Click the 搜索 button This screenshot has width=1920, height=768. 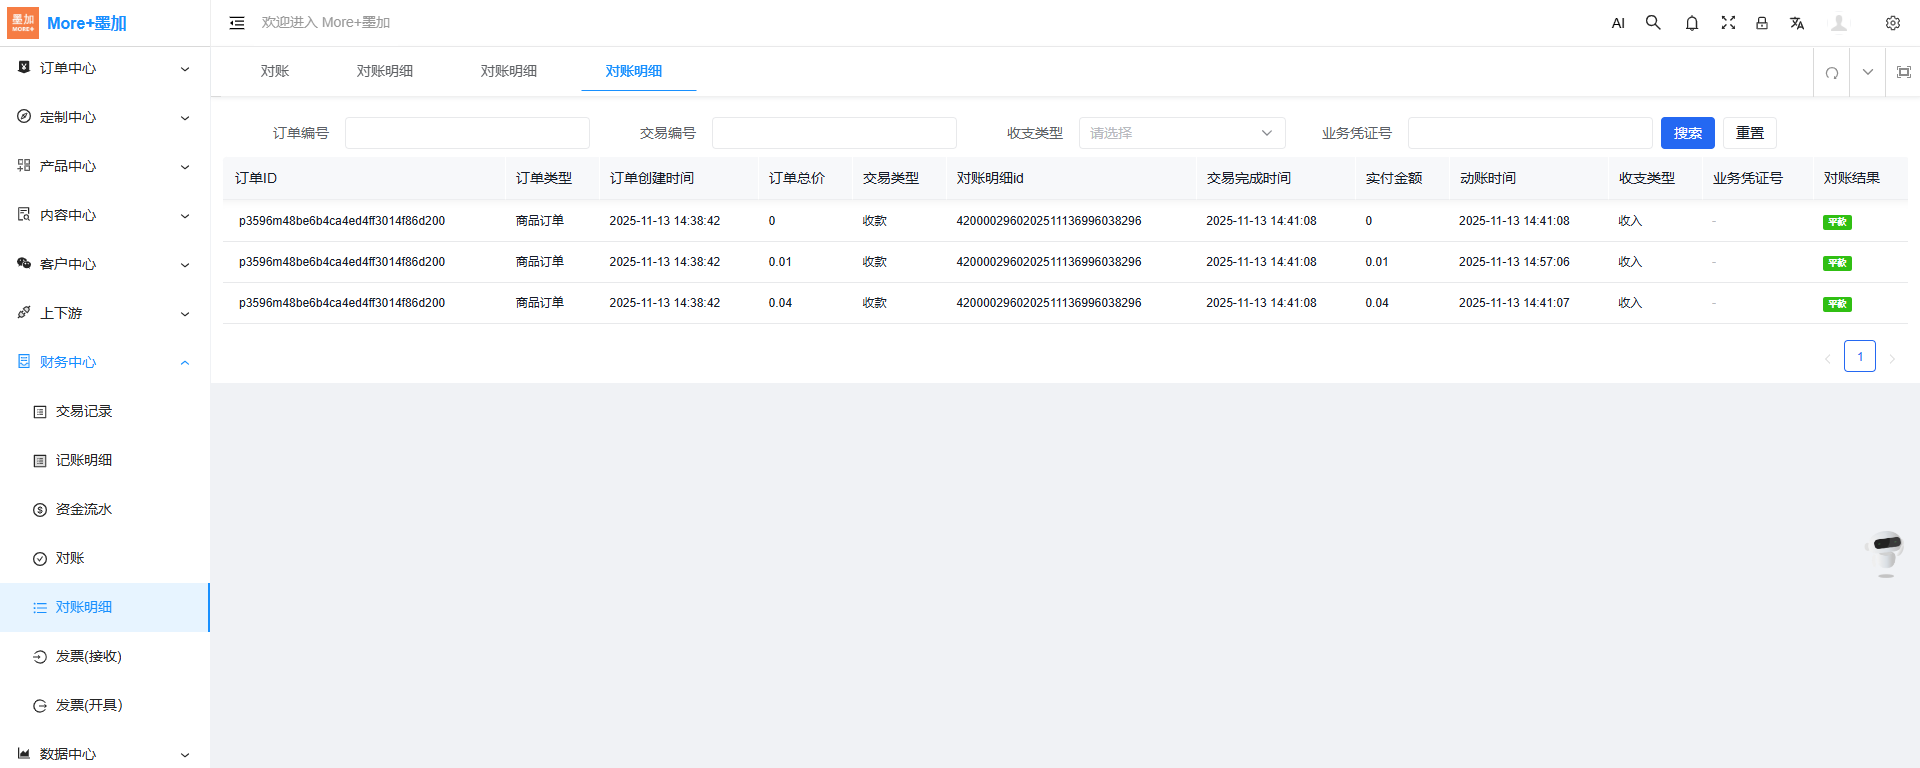(x=1687, y=133)
